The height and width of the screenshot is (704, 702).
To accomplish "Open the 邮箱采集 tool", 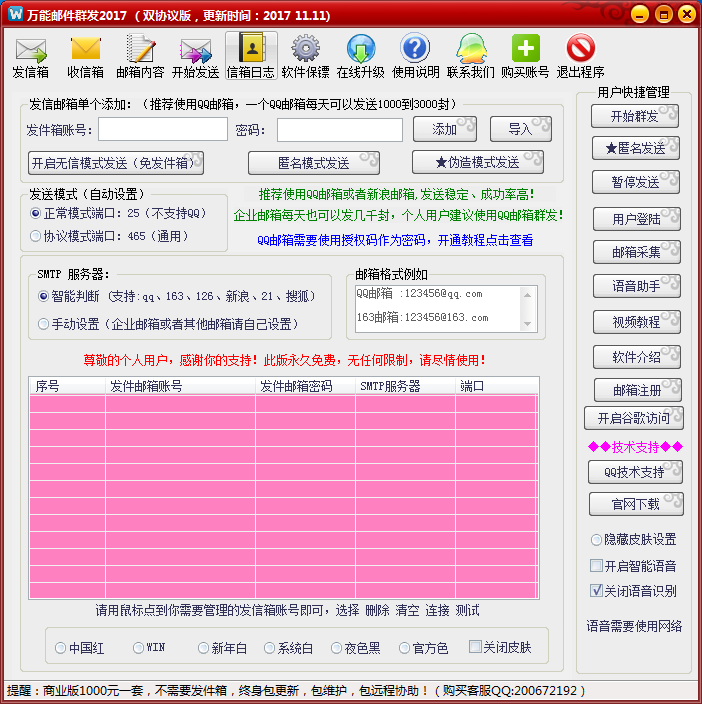I will click(636, 252).
